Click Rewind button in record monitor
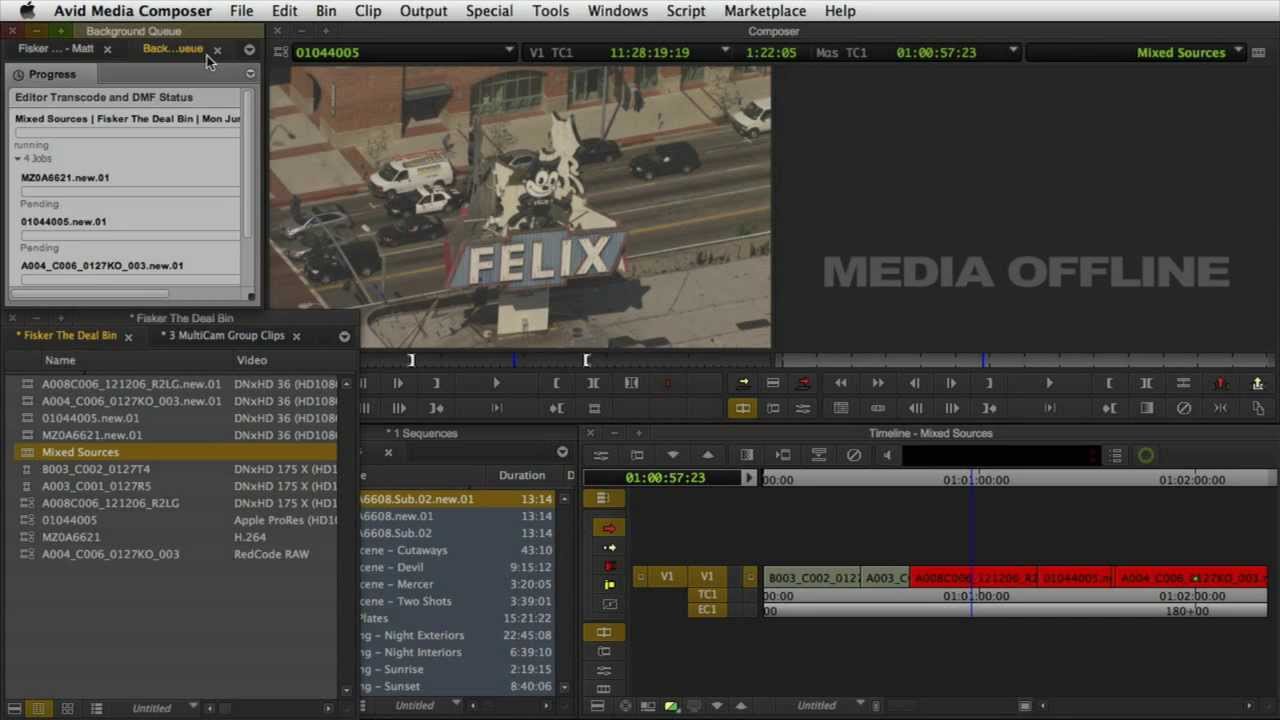This screenshot has width=1280, height=720. click(x=841, y=383)
